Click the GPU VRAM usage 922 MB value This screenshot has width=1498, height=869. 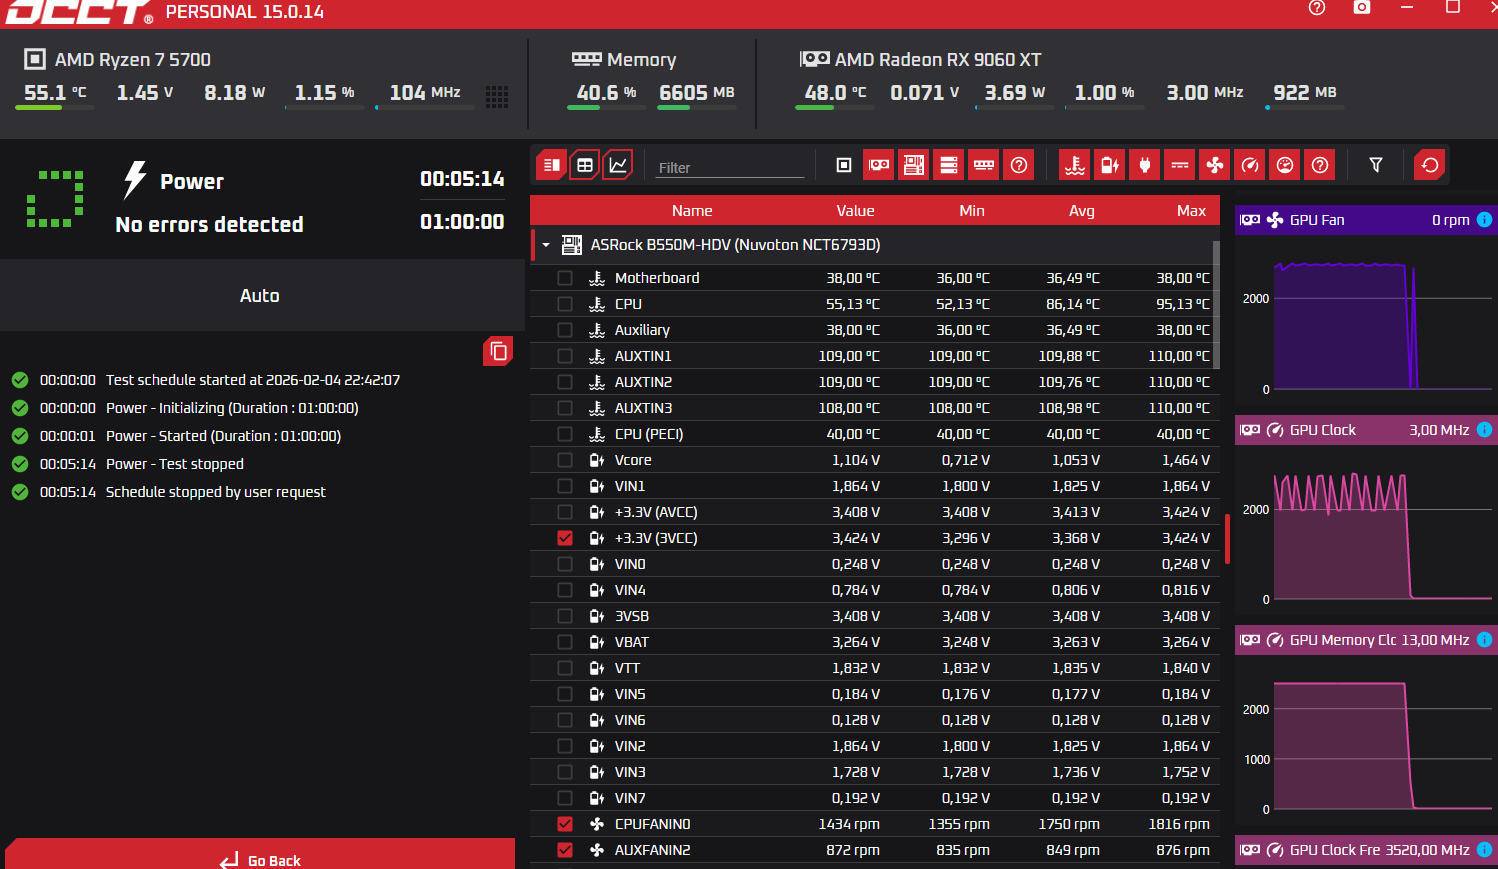(x=1305, y=93)
